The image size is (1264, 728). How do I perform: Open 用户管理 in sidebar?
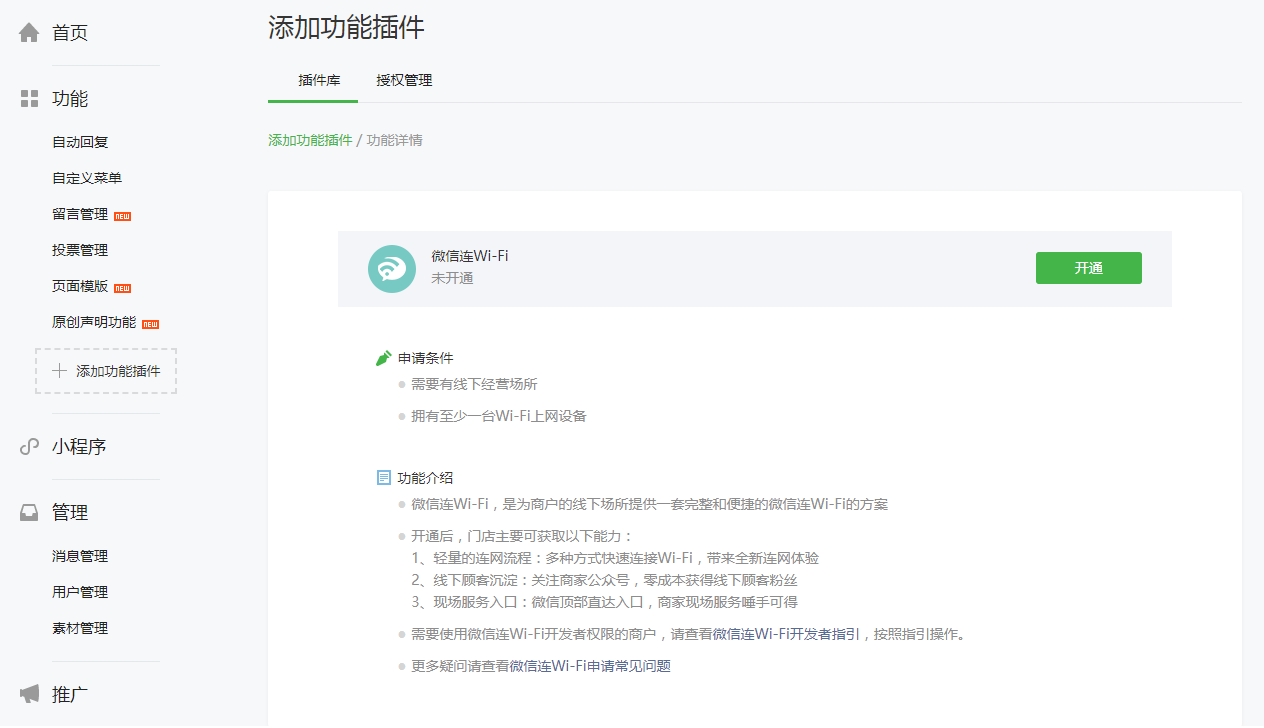(x=80, y=592)
